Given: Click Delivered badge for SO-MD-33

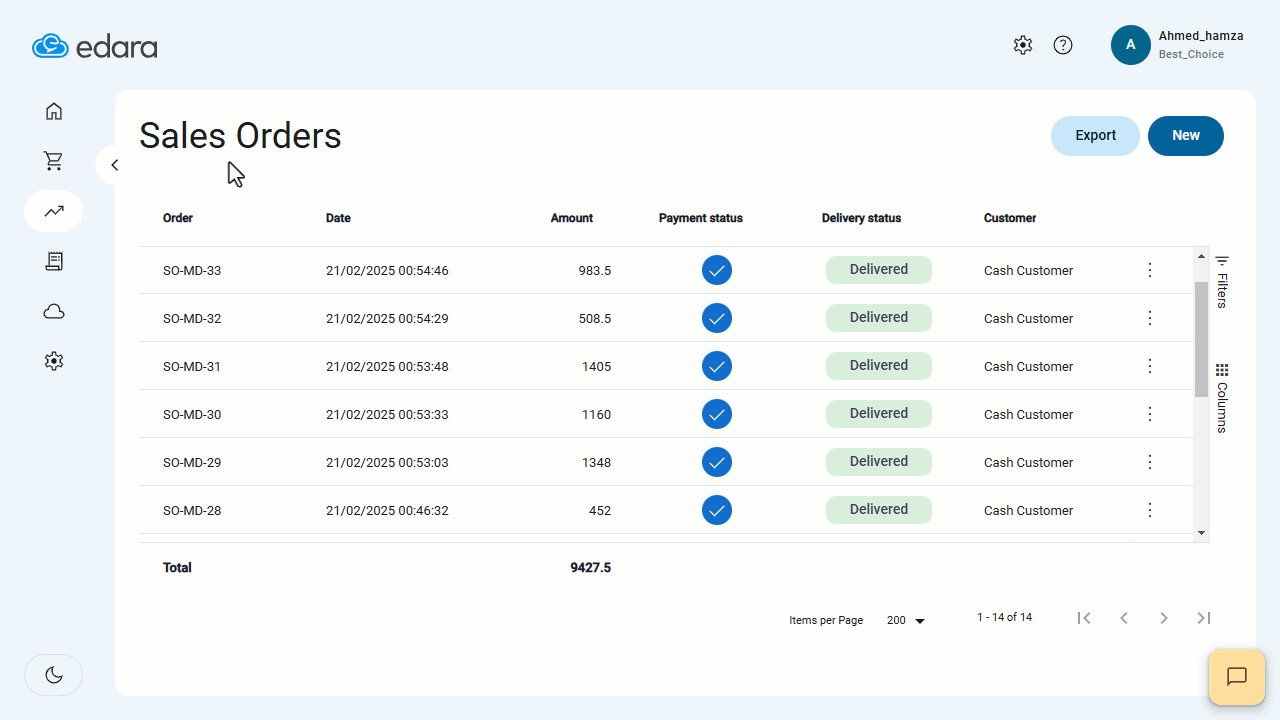Looking at the screenshot, I should (x=879, y=270).
